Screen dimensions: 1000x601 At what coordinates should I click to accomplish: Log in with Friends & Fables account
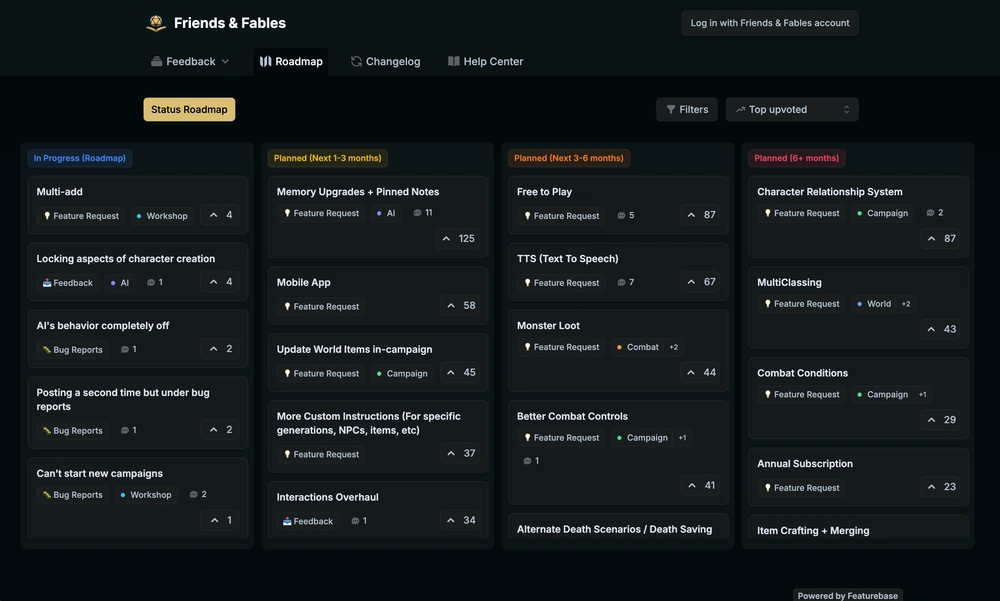point(770,23)
